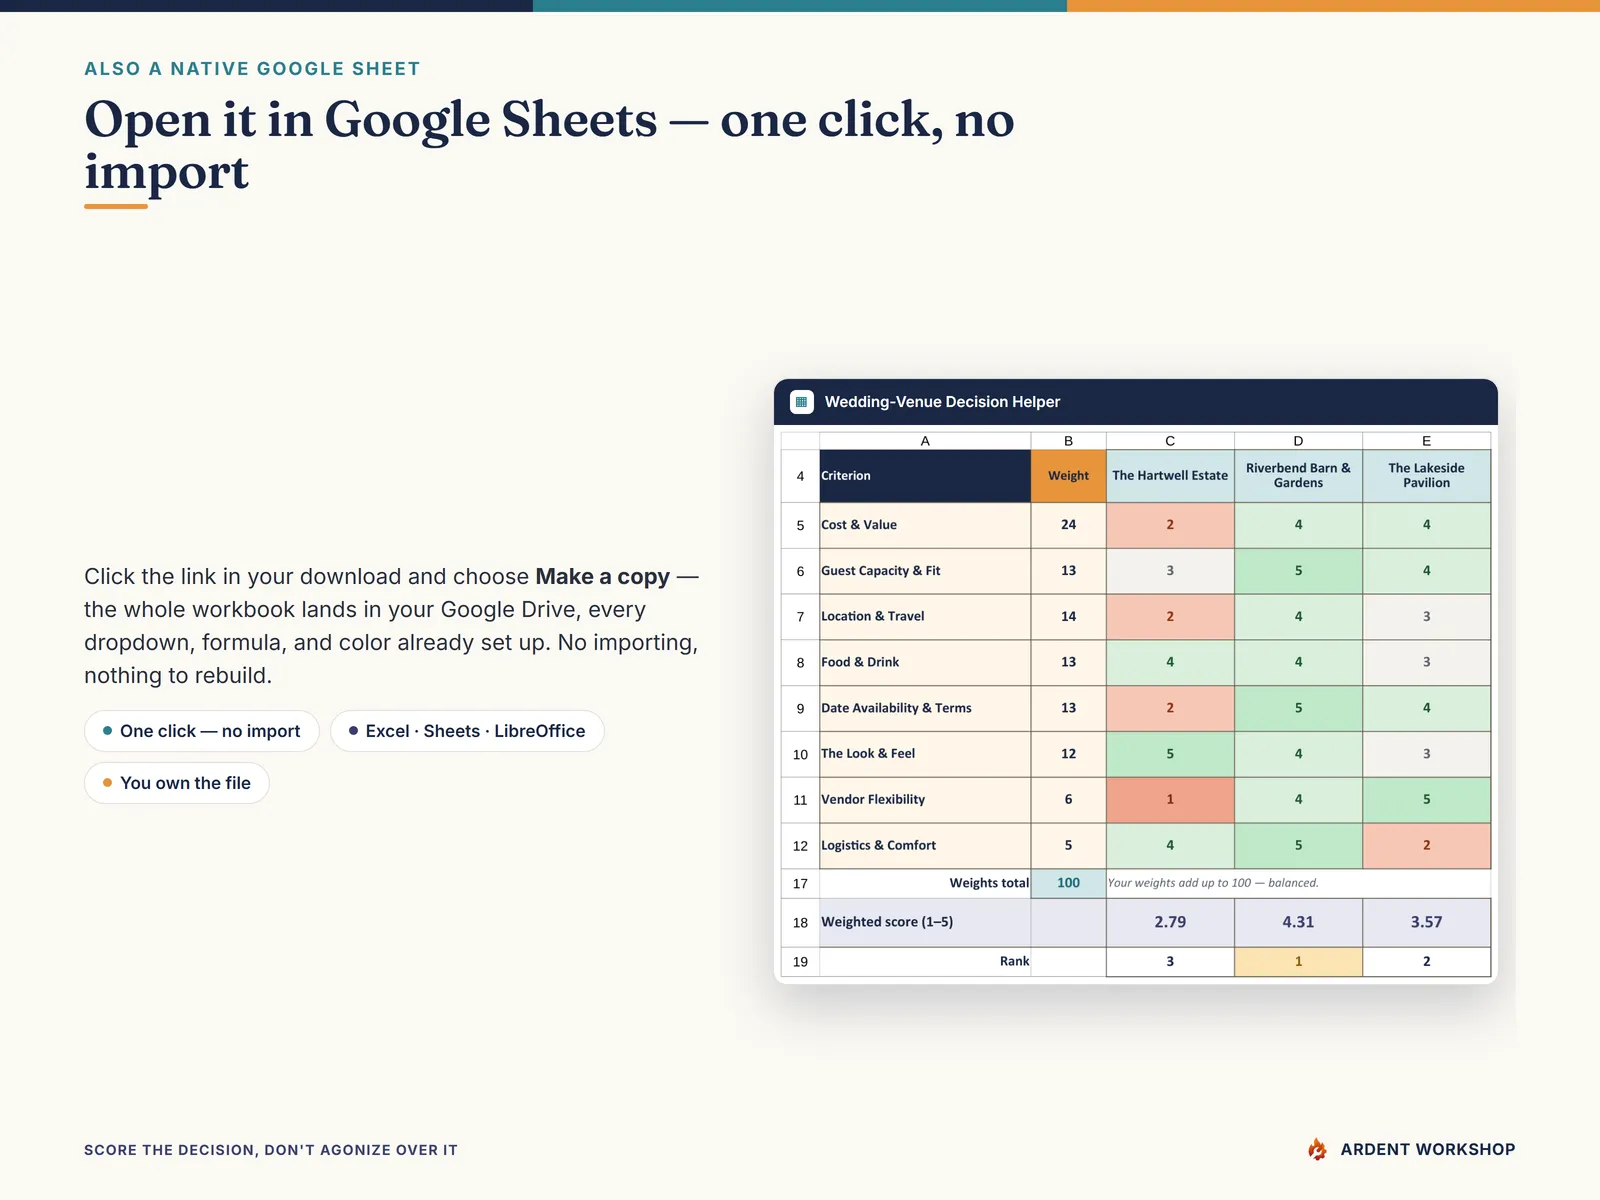Click the Weighted score (1–5) label
This screenshot has height=1200, width=1600.
887,922
